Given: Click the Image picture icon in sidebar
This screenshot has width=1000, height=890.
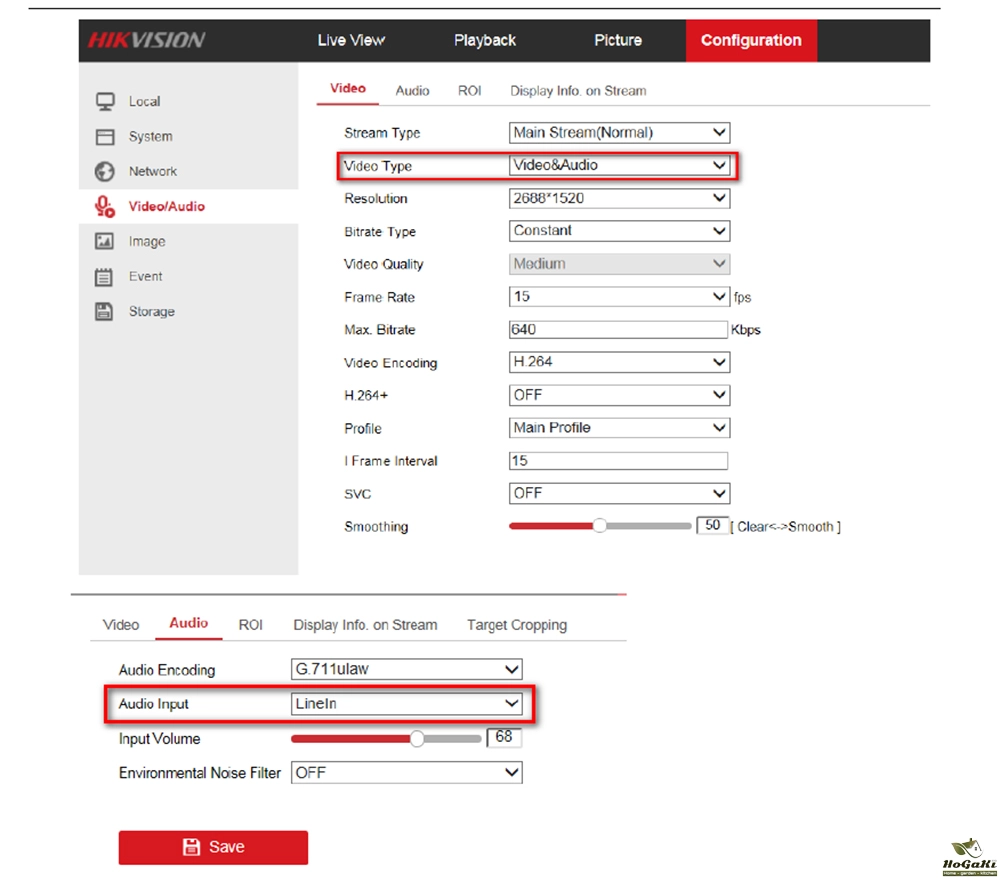Looking at the screenshot, I should point(104,242).
